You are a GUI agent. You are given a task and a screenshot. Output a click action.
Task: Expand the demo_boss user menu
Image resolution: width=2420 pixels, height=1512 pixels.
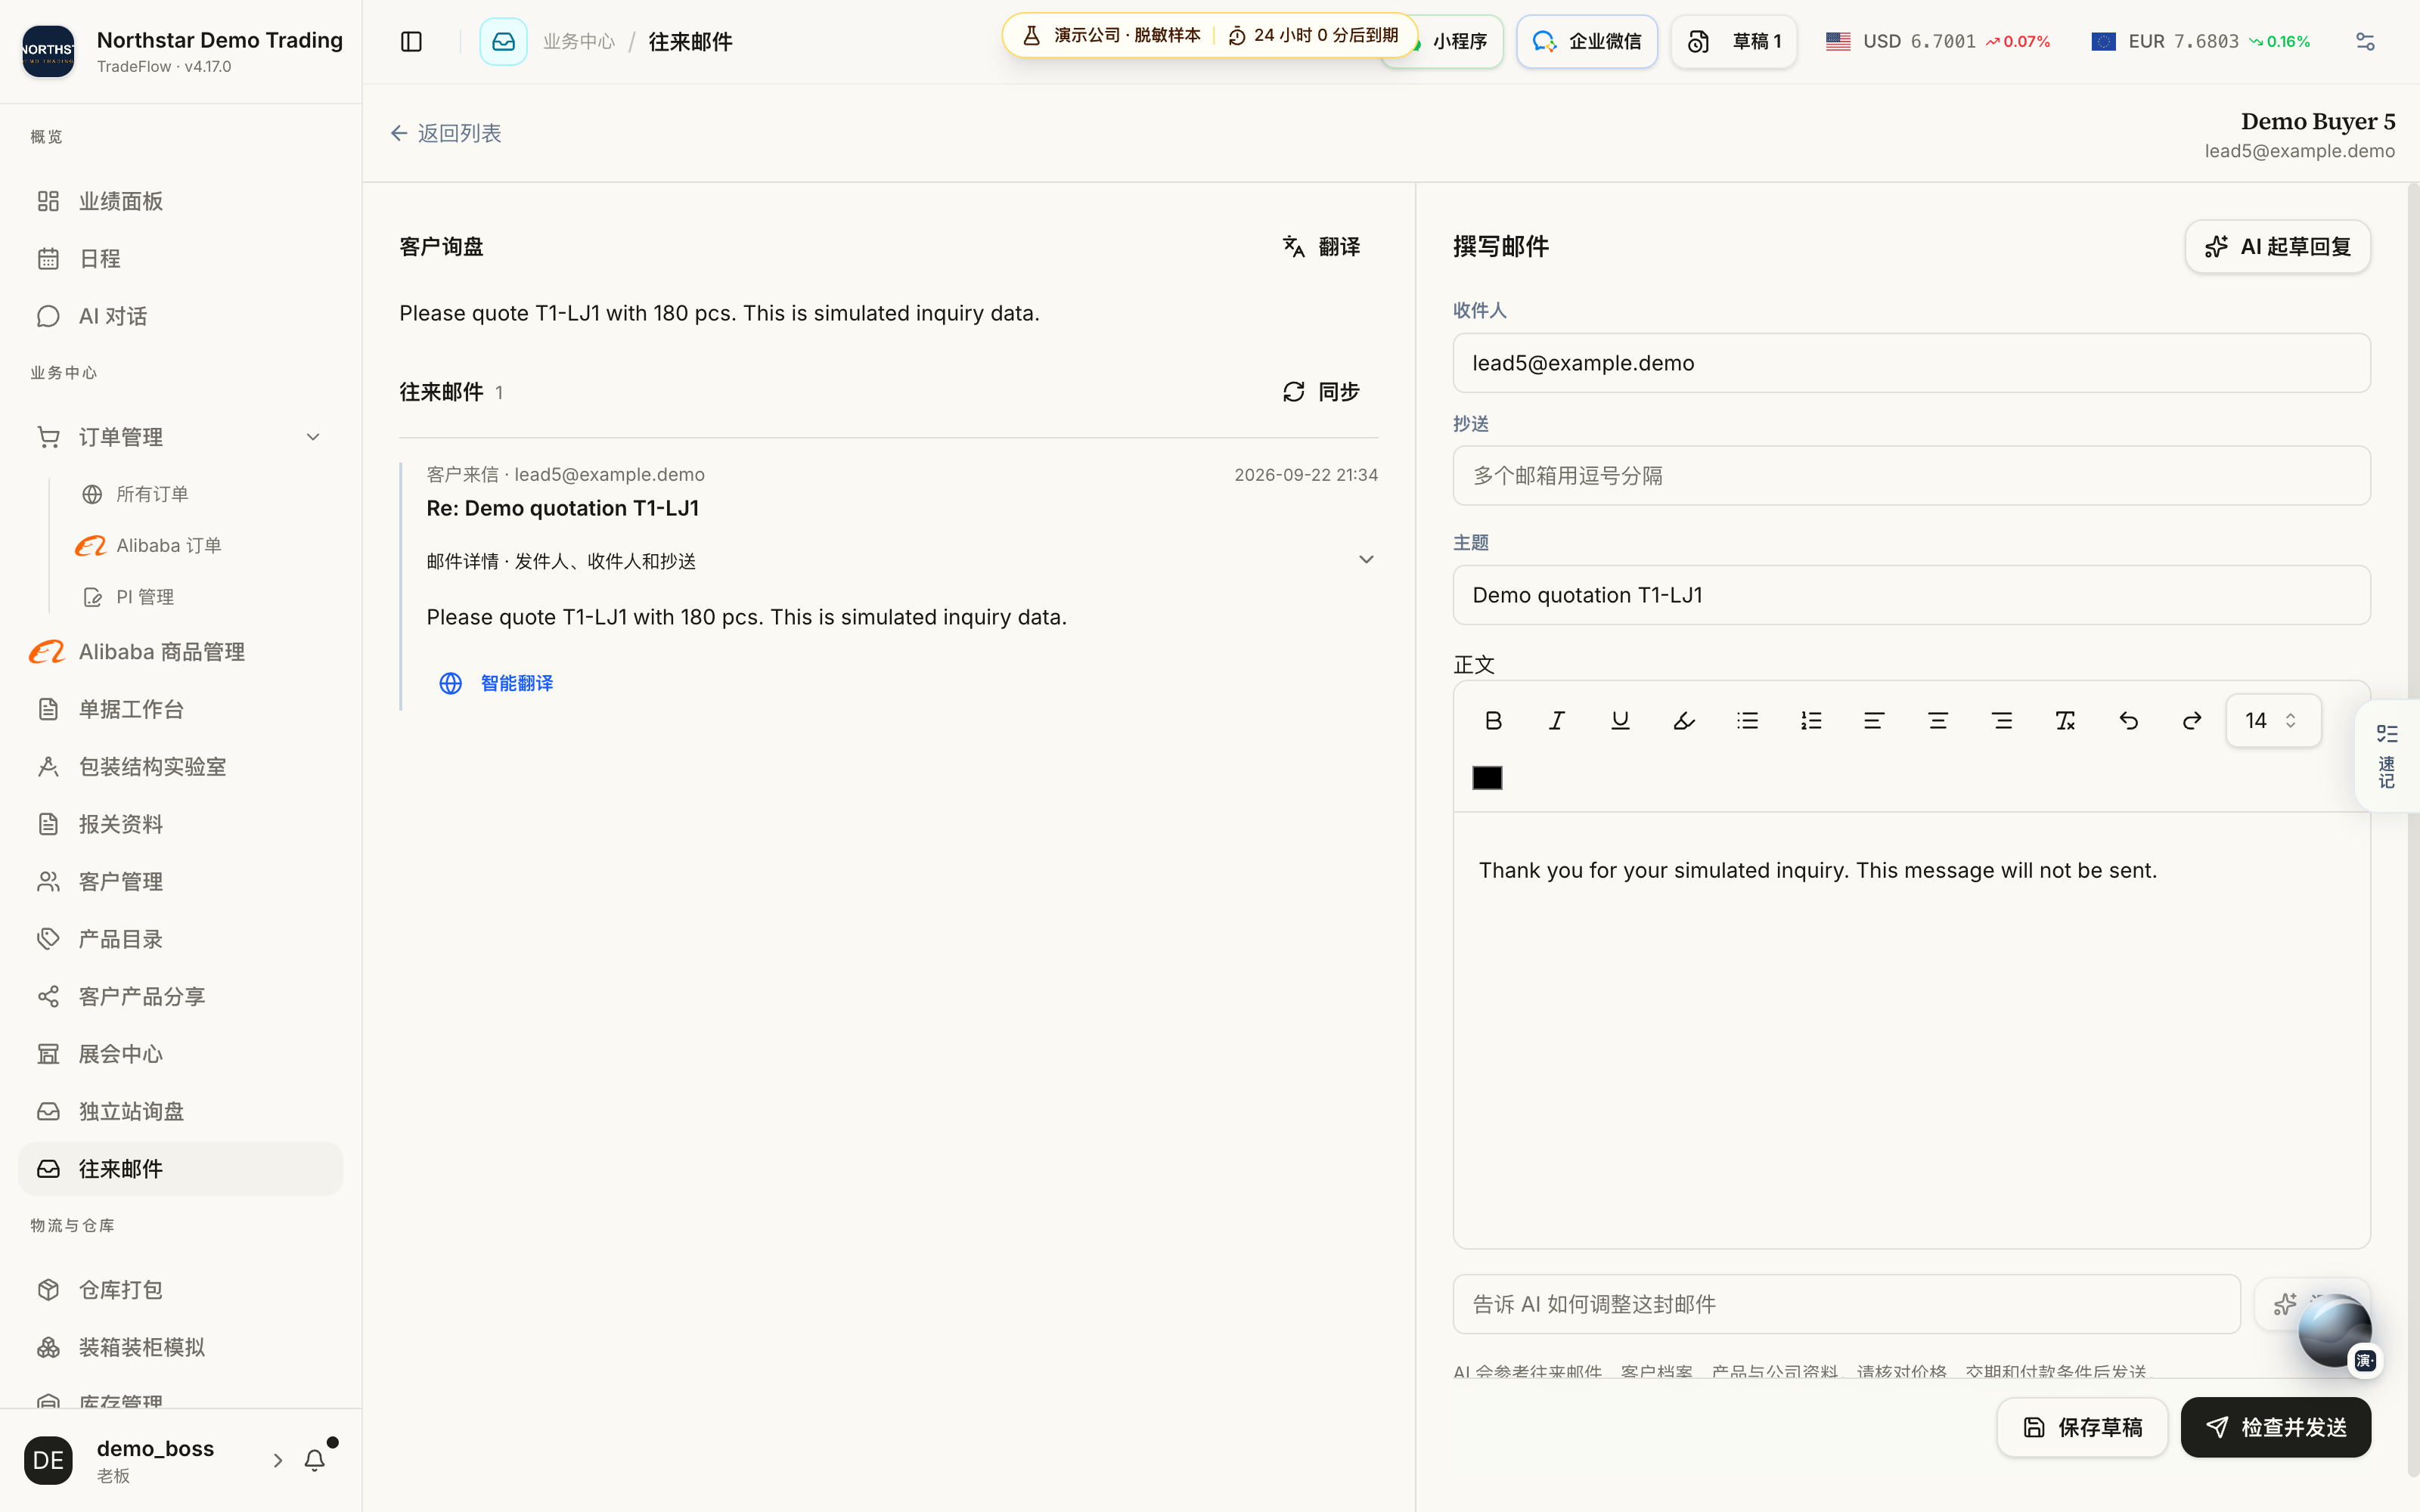(277, 1460)
